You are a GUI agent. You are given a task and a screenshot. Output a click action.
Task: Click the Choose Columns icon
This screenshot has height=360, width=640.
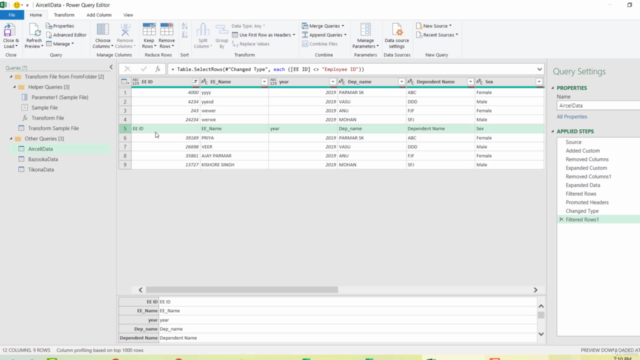(102, 30)
